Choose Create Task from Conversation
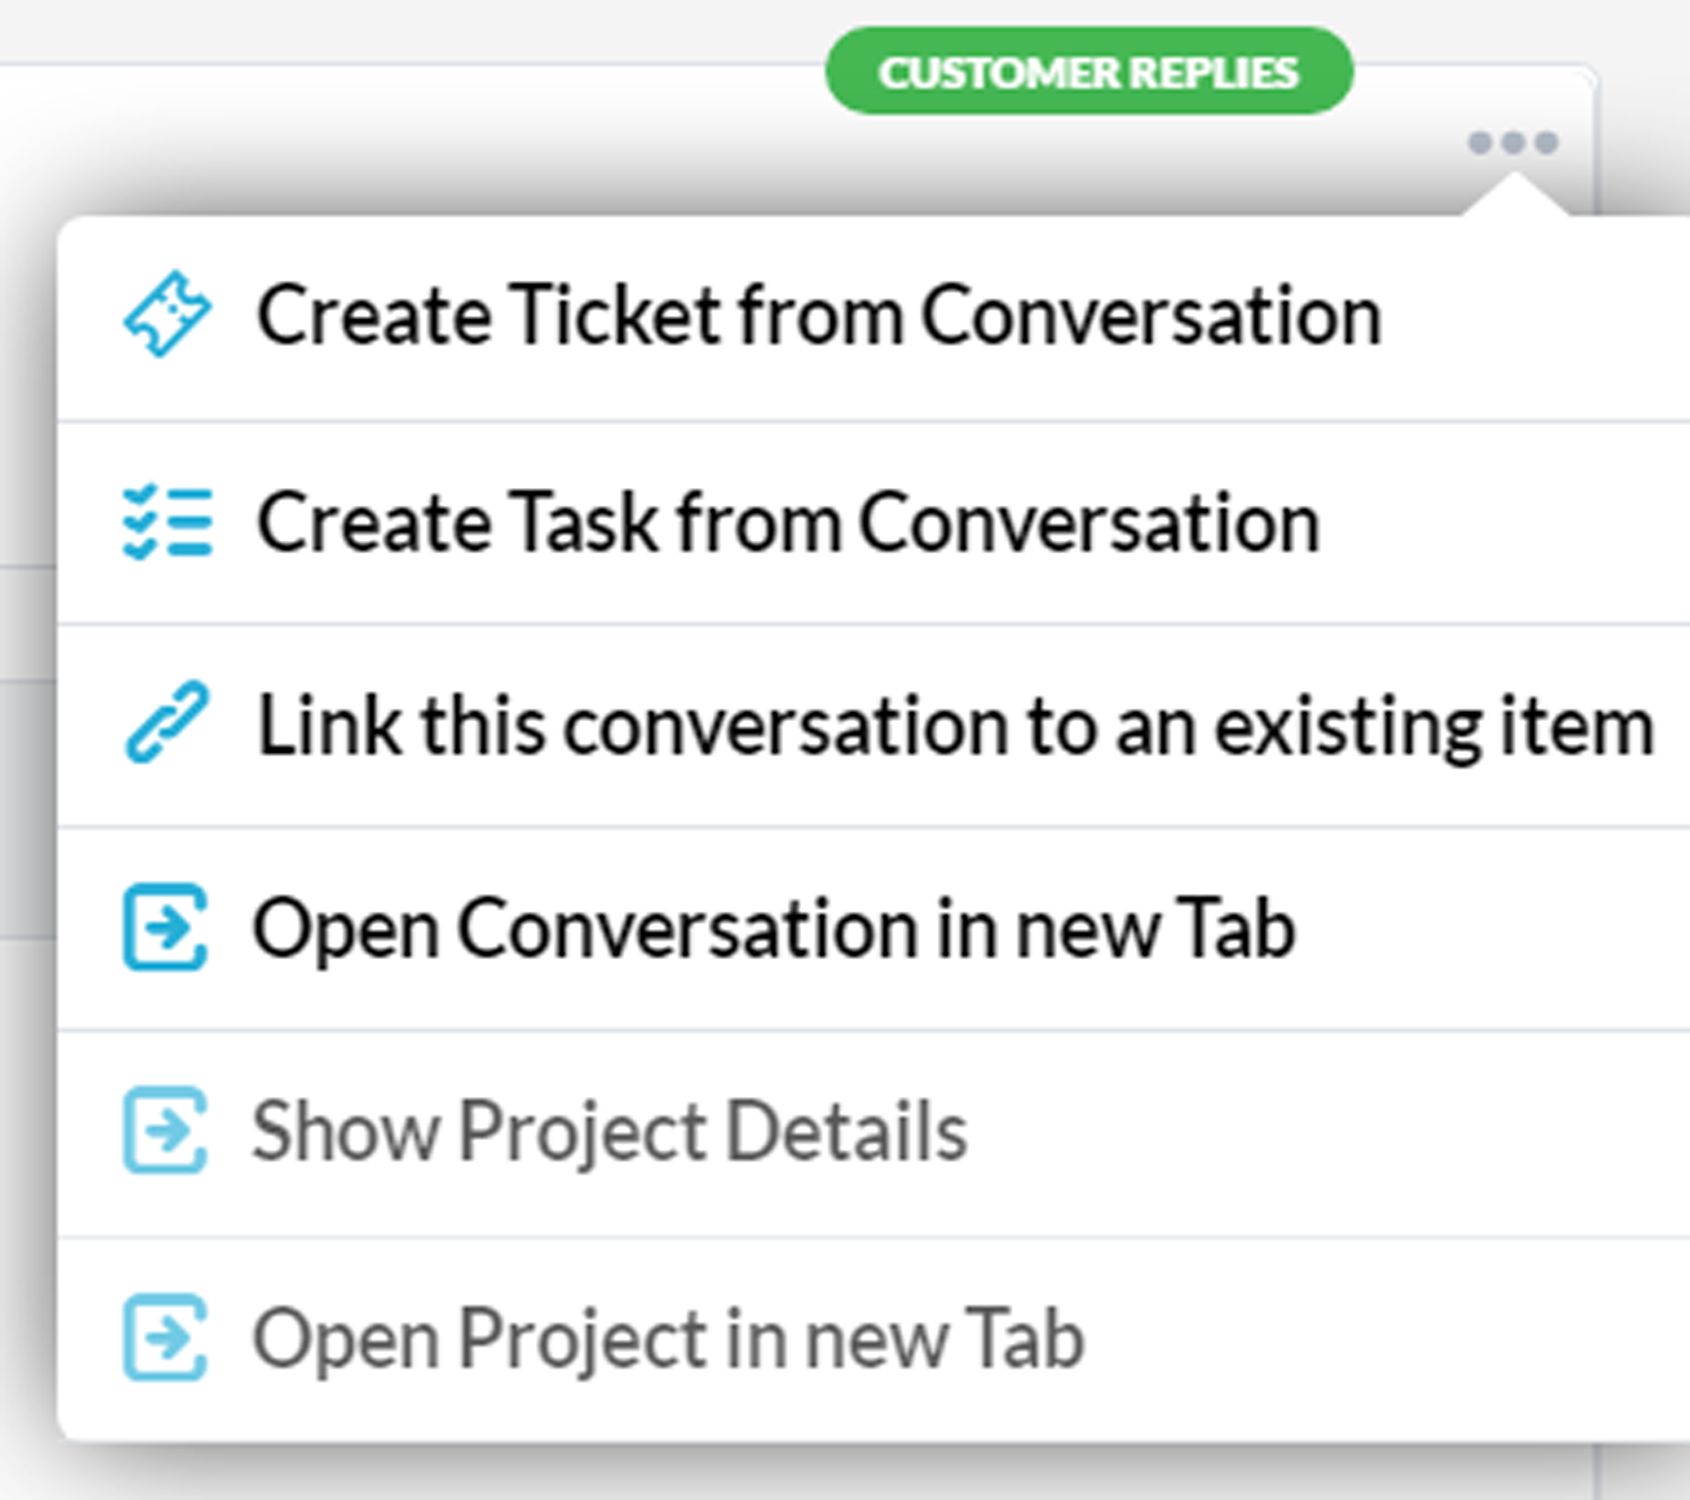 coord(874,524)
